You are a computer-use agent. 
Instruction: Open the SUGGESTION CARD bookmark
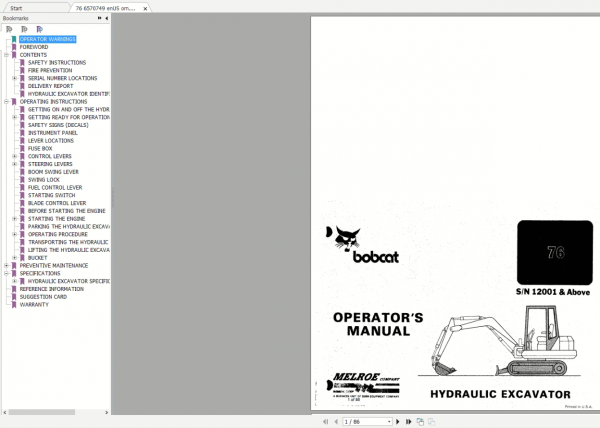click(x=43, y=297)
